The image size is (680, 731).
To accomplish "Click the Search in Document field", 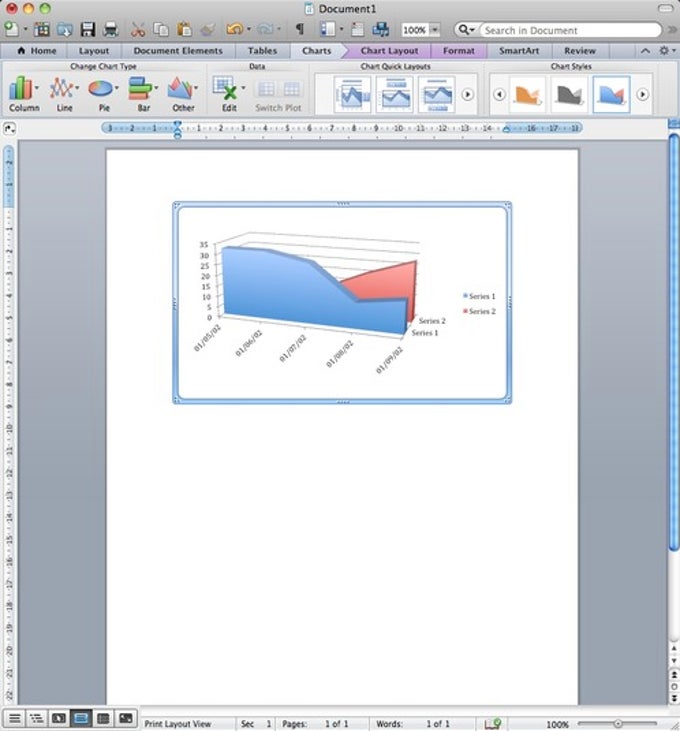I will pos(570,30).
